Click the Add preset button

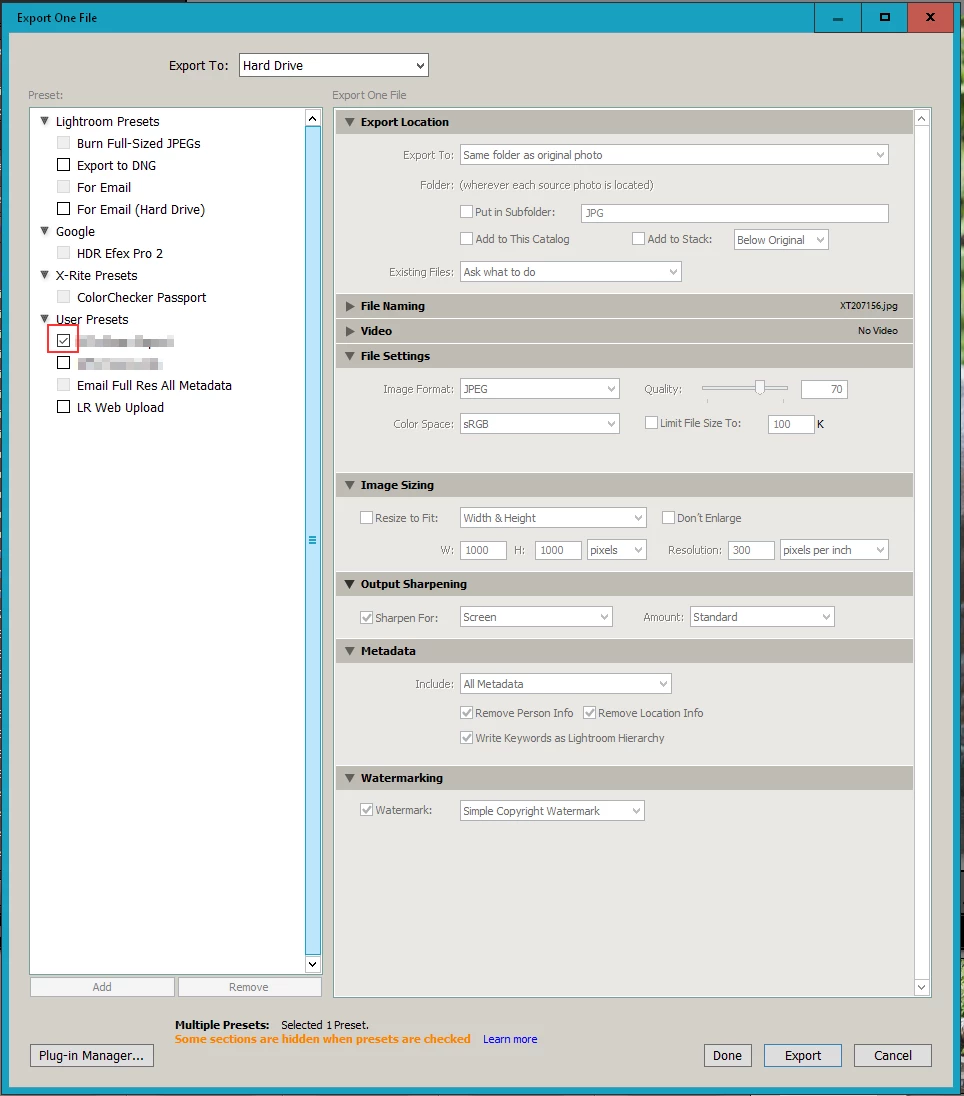[x=102, y=987]
